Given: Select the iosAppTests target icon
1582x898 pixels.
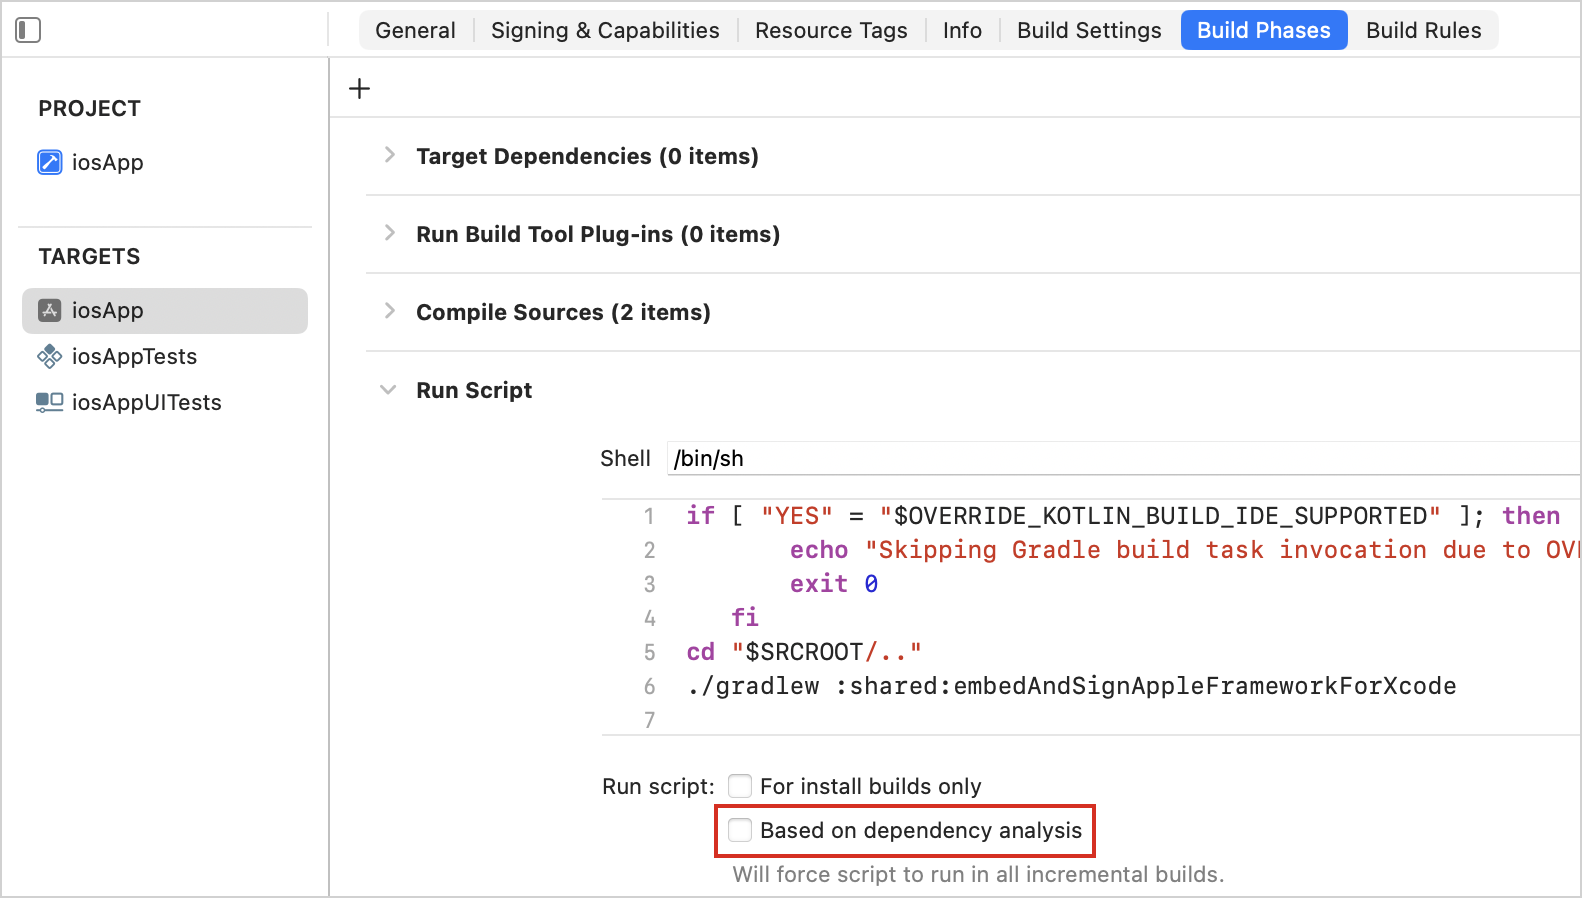Looking at the screenshot, I should (x=50, y=356).
